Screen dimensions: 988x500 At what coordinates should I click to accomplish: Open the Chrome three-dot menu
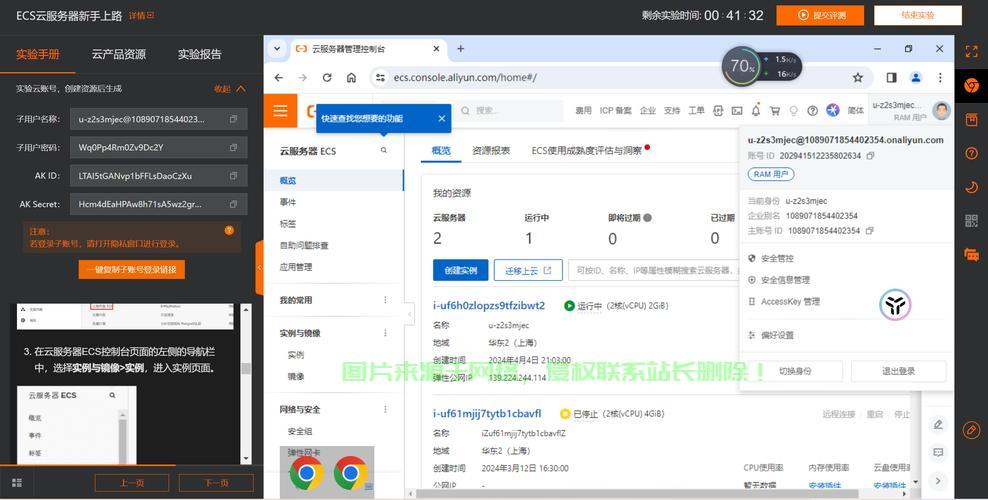tap(940, 77)
